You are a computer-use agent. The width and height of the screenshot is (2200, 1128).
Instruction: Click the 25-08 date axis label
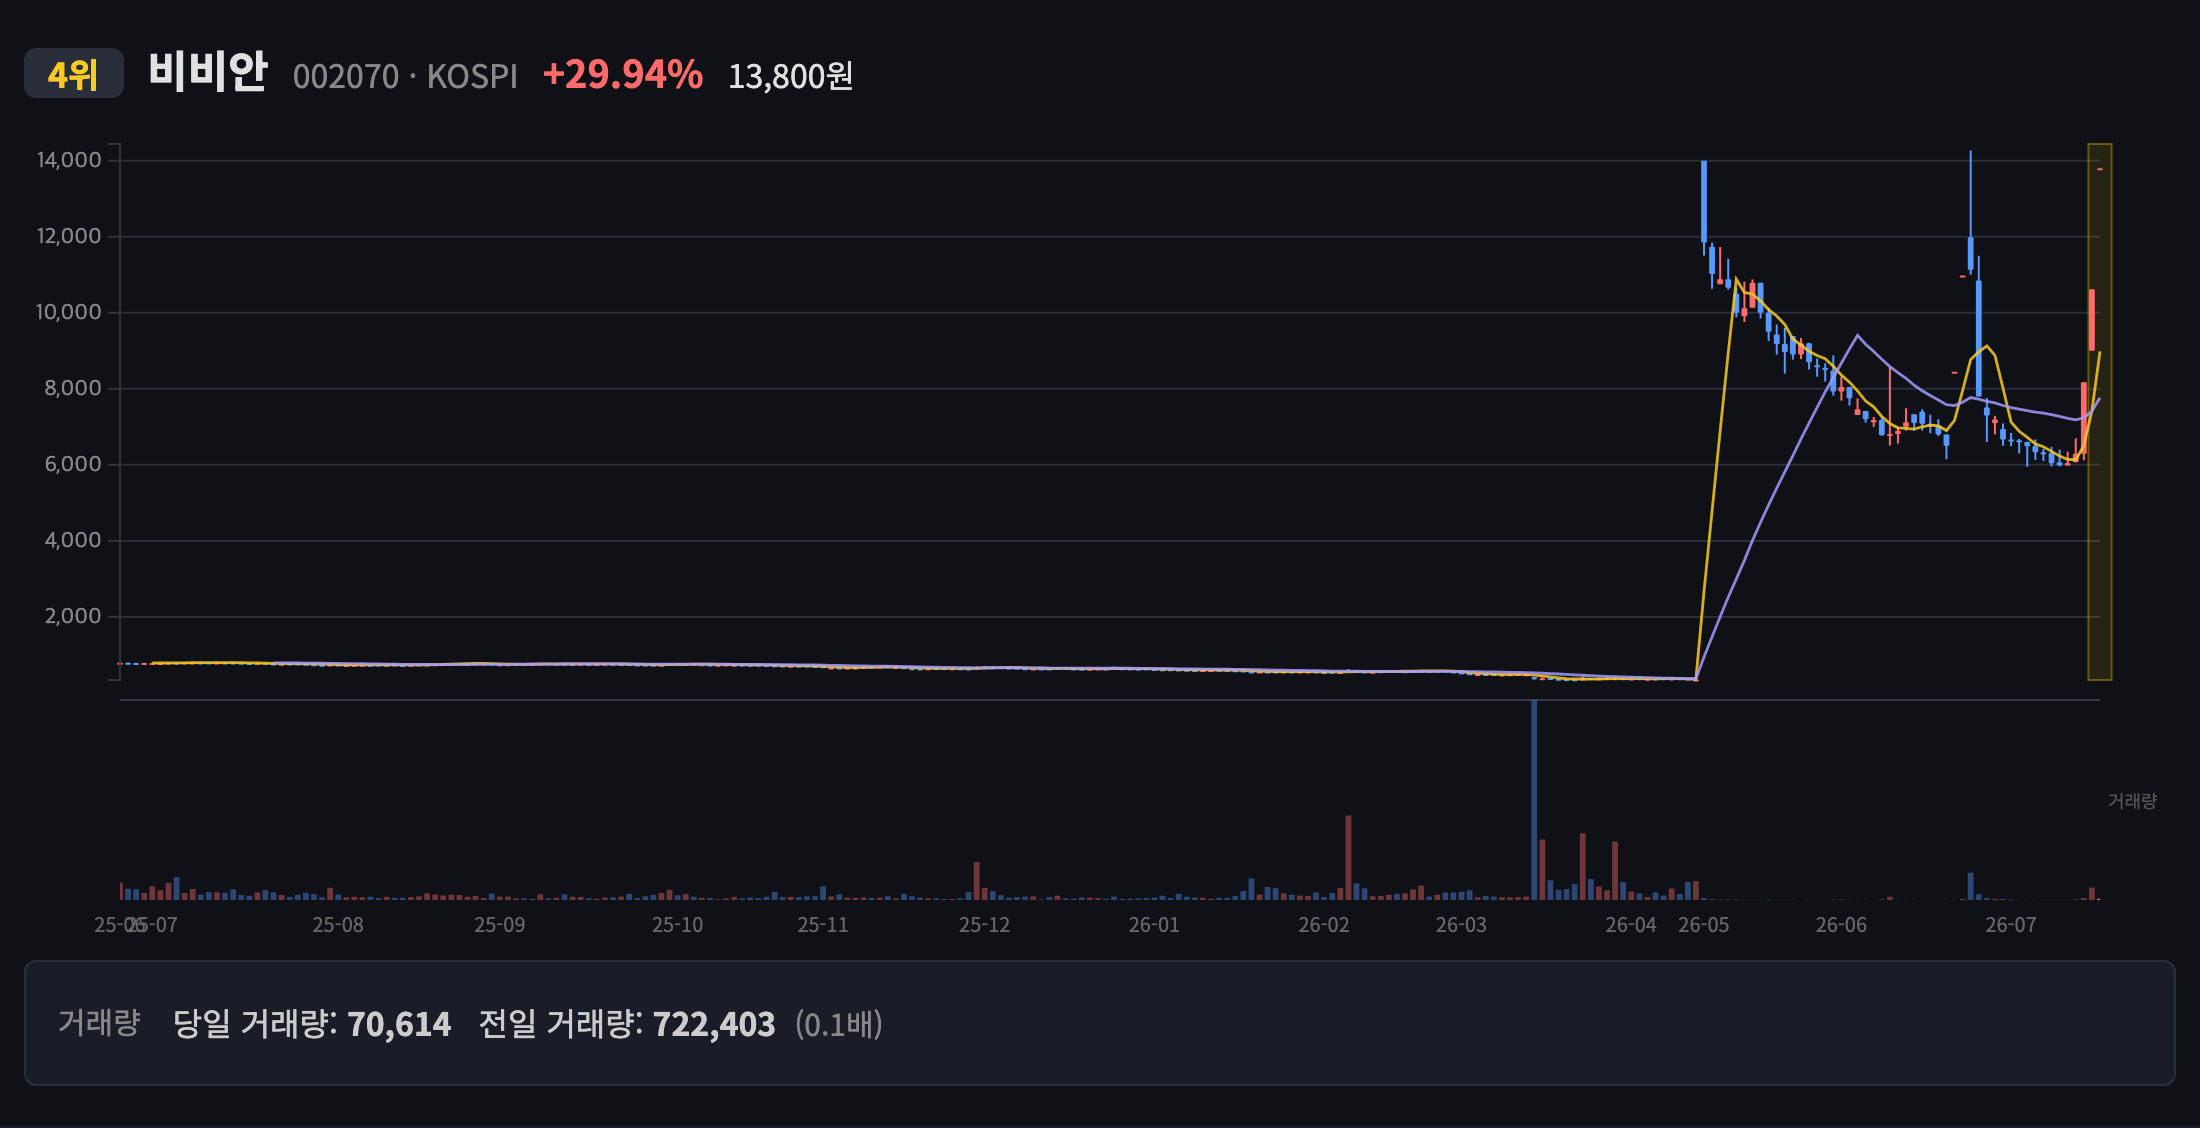point(338,925)
